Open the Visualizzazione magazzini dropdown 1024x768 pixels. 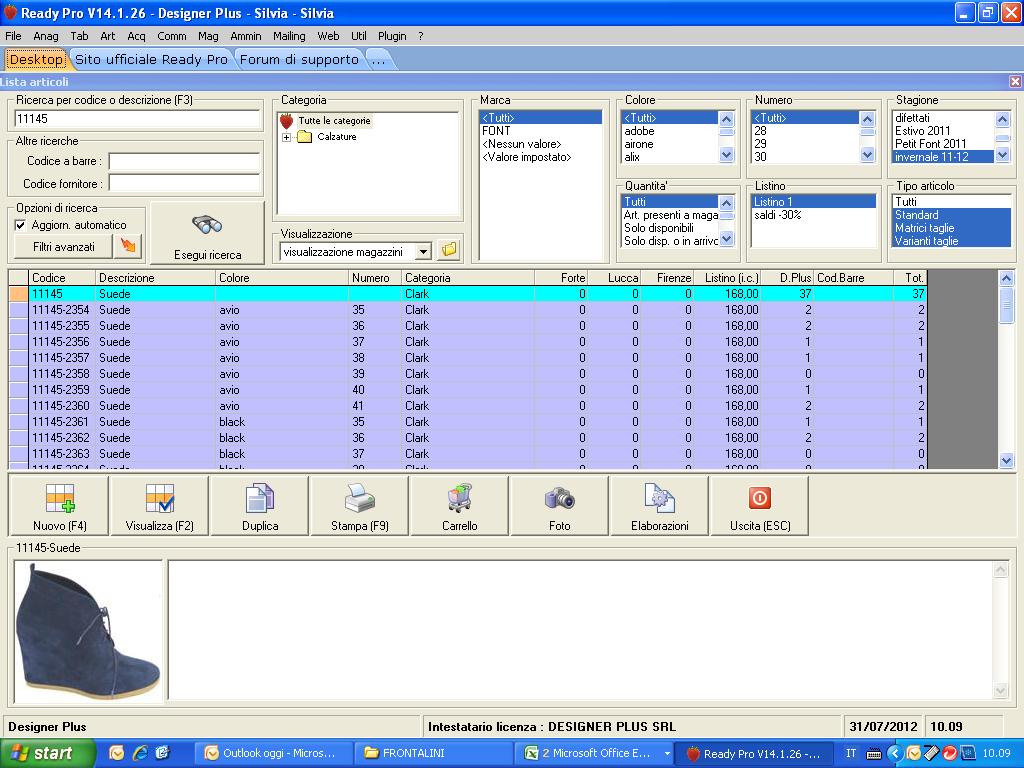point(424,252)
